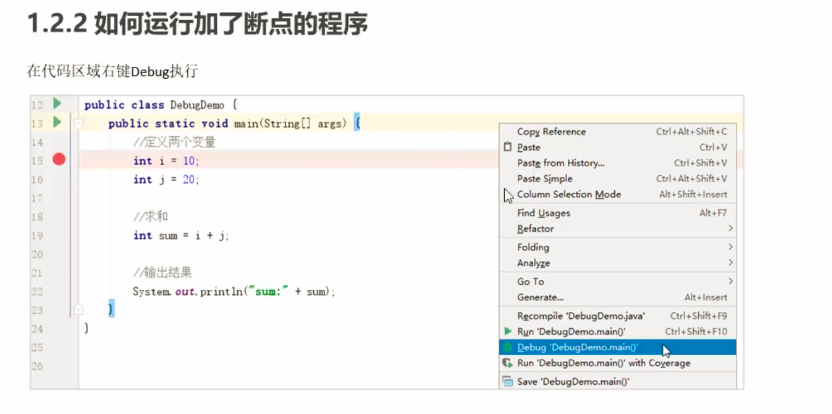The height and width of the screenshot is (414, 832).
Task: Select Debug 'DebugDemo.main()' entry
Action: [618, 348]
